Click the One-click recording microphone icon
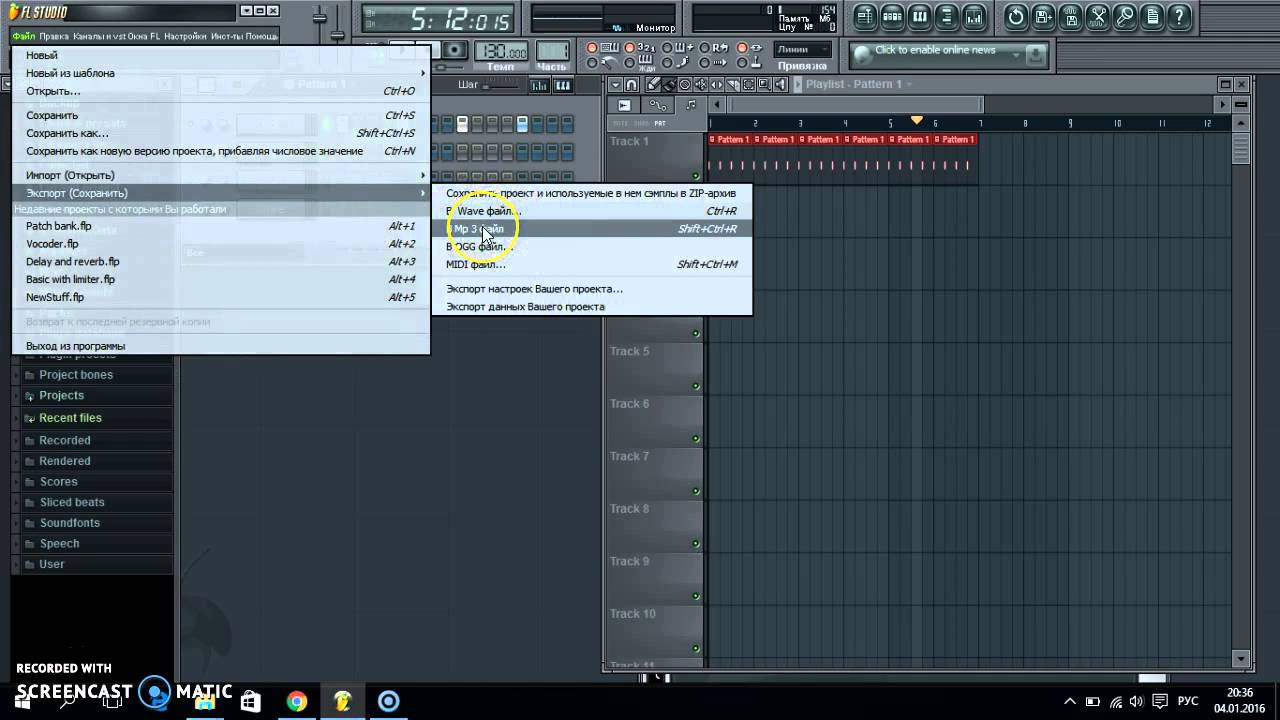This screenshot has height=720, width=1280. (1124, 17)
